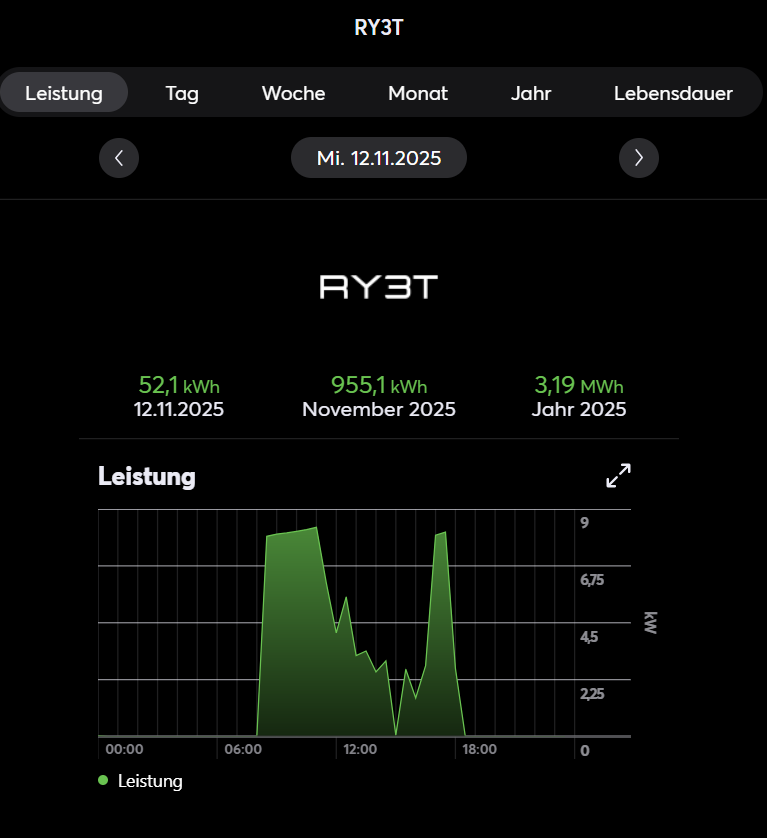The image size is (767, 838).
Task: Select the Lebensdauer tab
Action: point(673,93)
